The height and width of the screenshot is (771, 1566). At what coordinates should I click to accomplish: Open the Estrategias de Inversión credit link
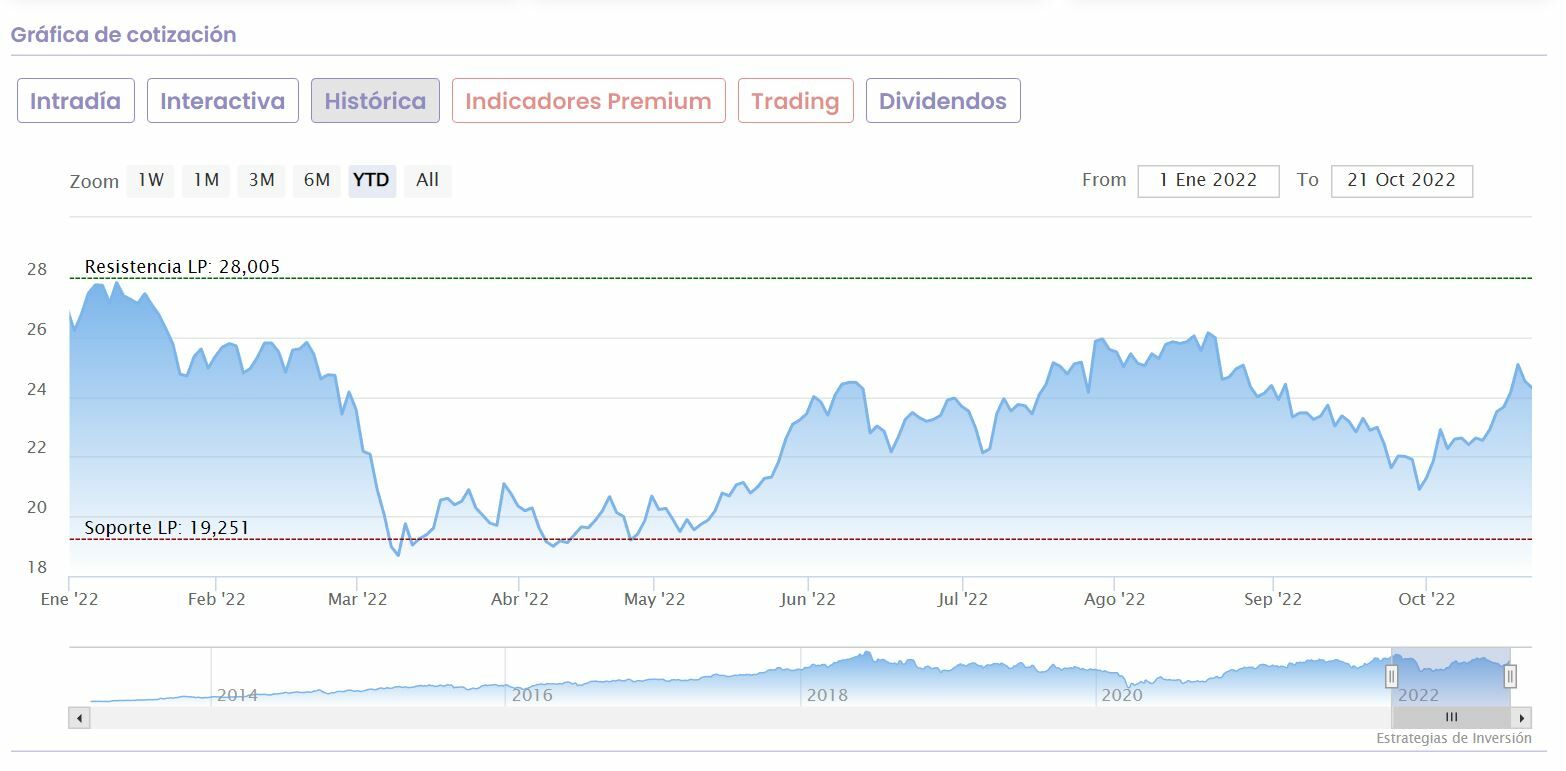1453,738
